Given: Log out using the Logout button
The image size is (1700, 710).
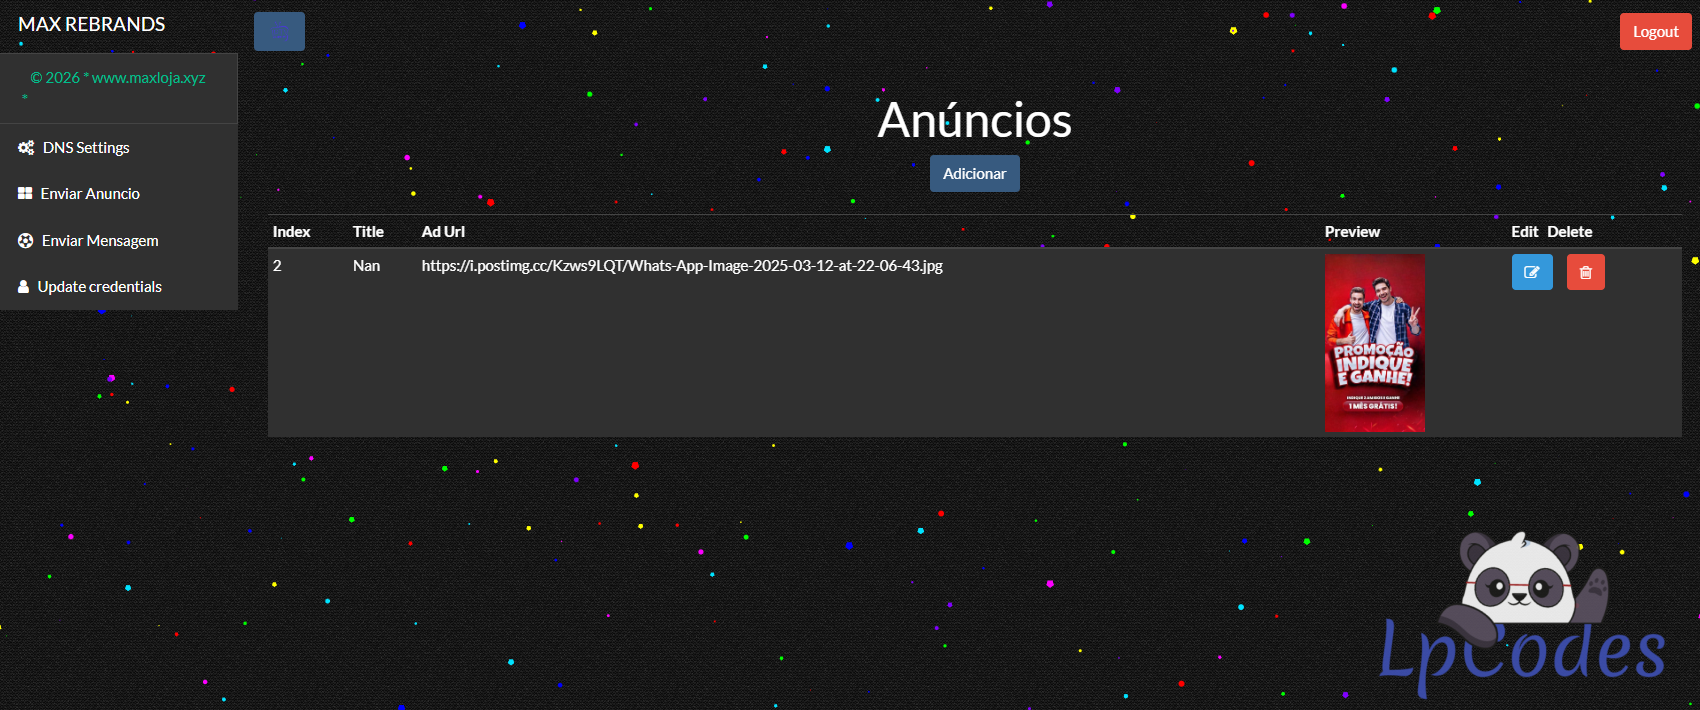Looking at the screenshot, I should coord(1655,32).
